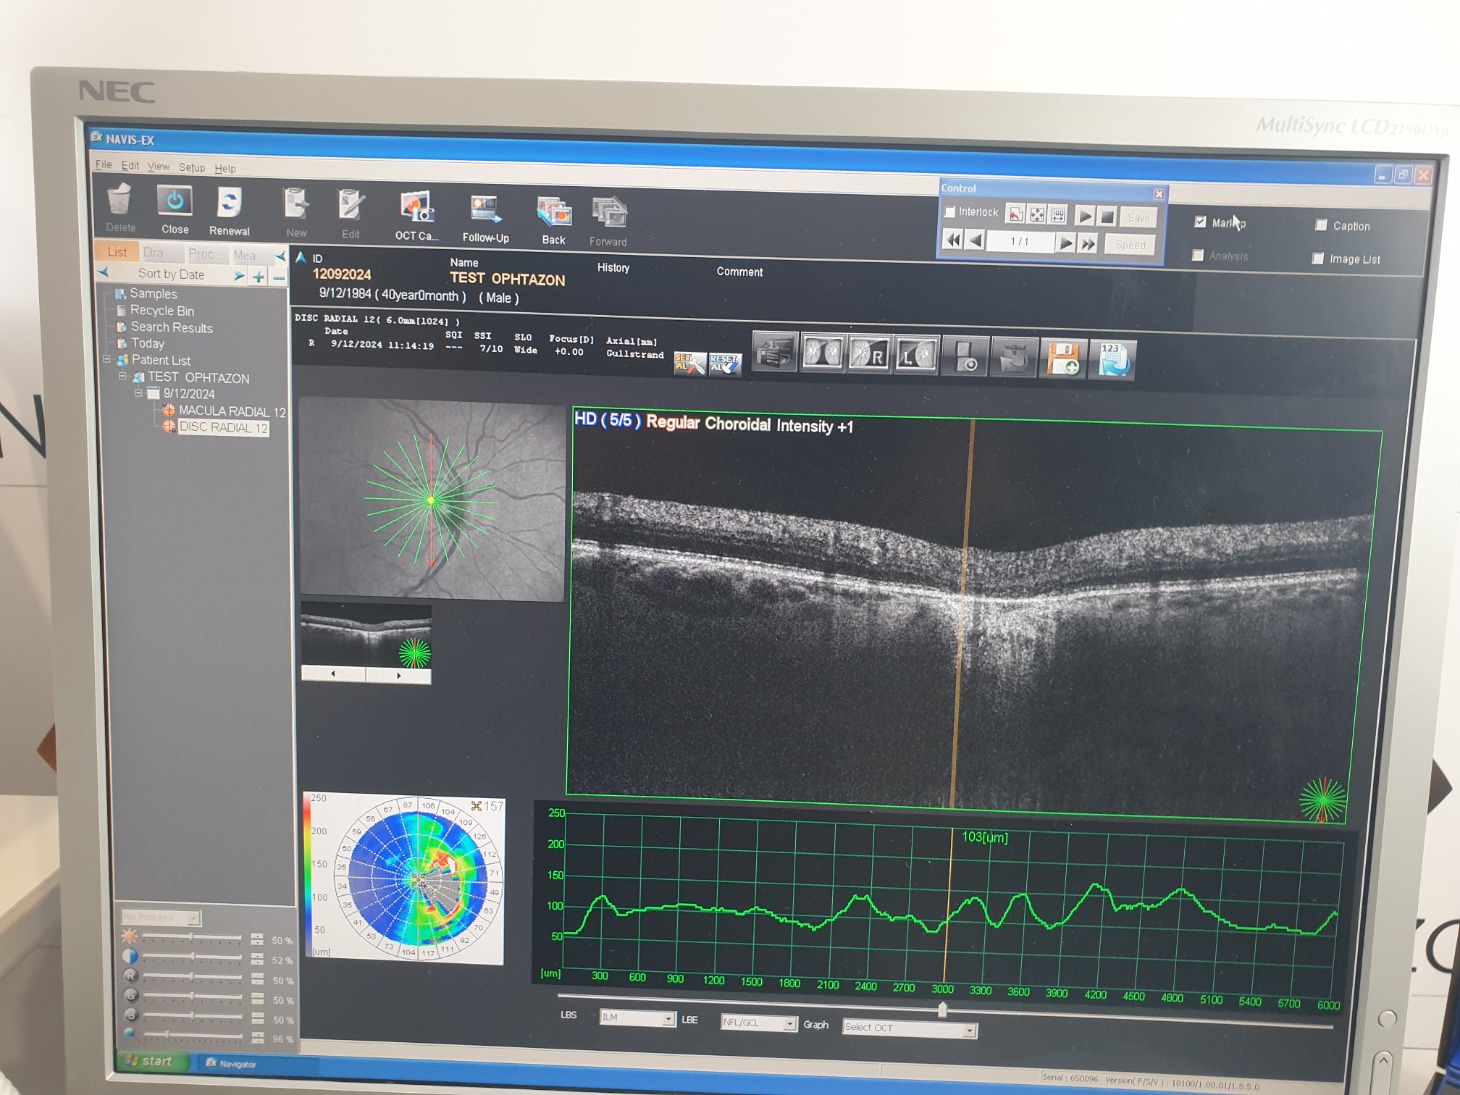Click the minus collapse-all button
Viewport: 1460px width, 1095px height.
tap(279, 277)
